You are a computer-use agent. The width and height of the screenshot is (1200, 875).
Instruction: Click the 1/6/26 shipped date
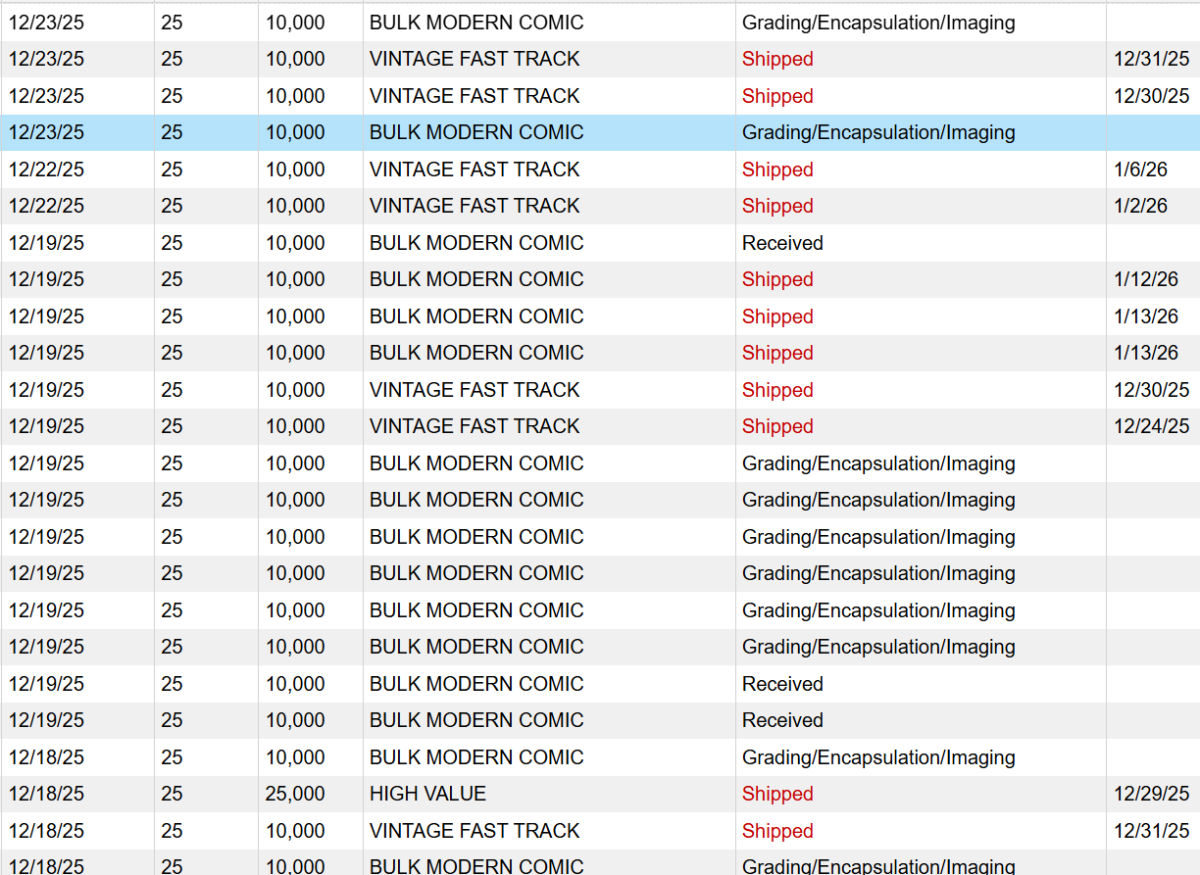(x=1141, y=170)
